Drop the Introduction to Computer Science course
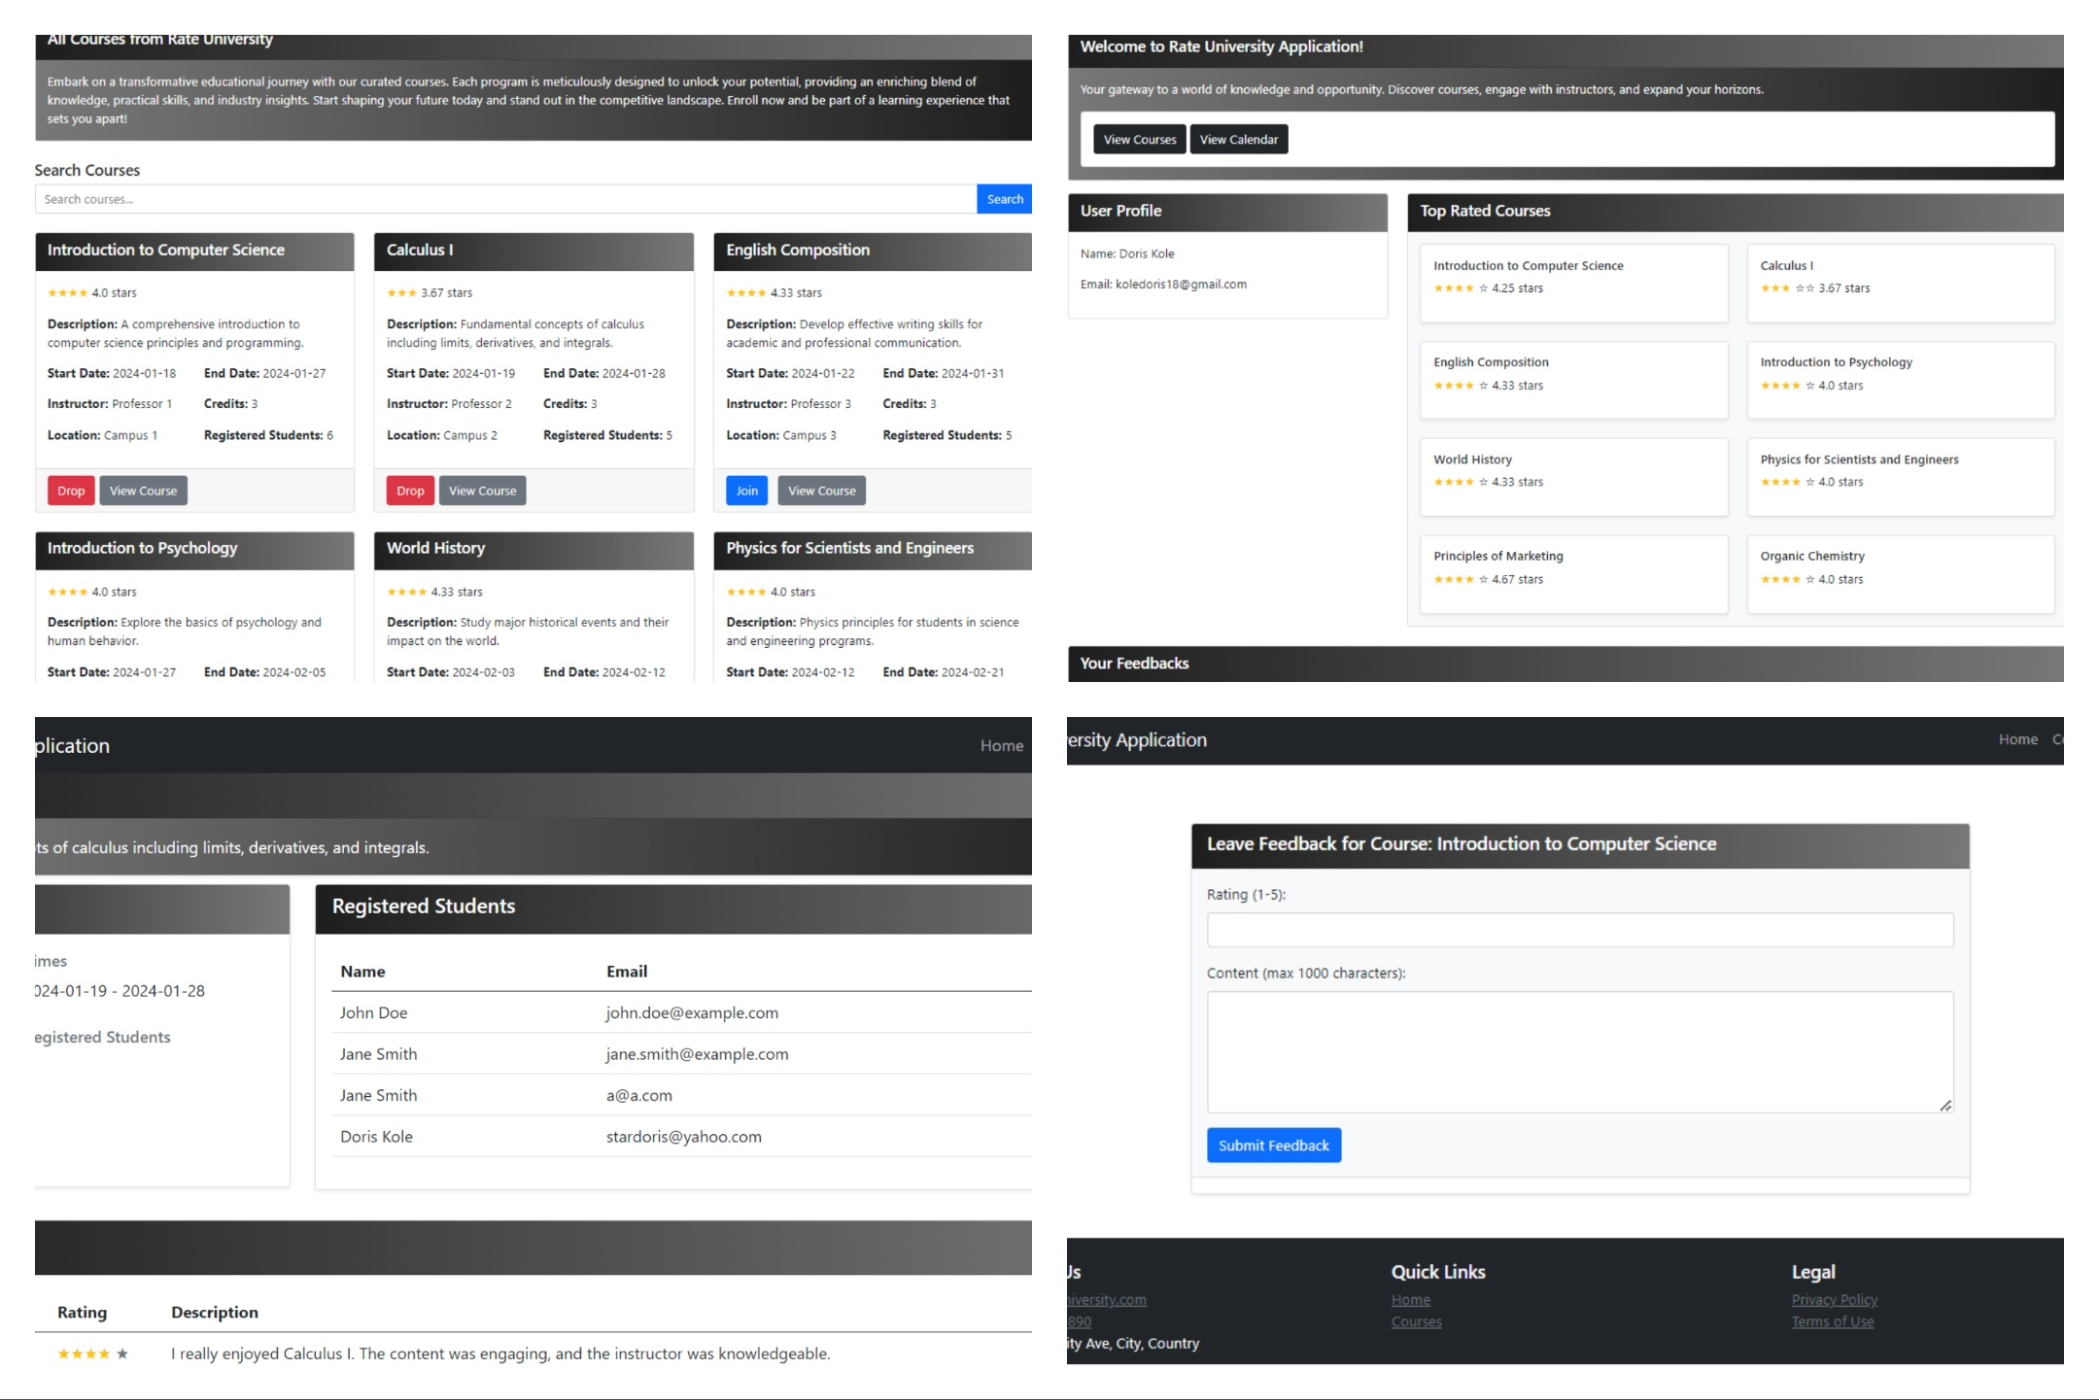Viewport: 2099px width, 1400px height. [70, 491]
